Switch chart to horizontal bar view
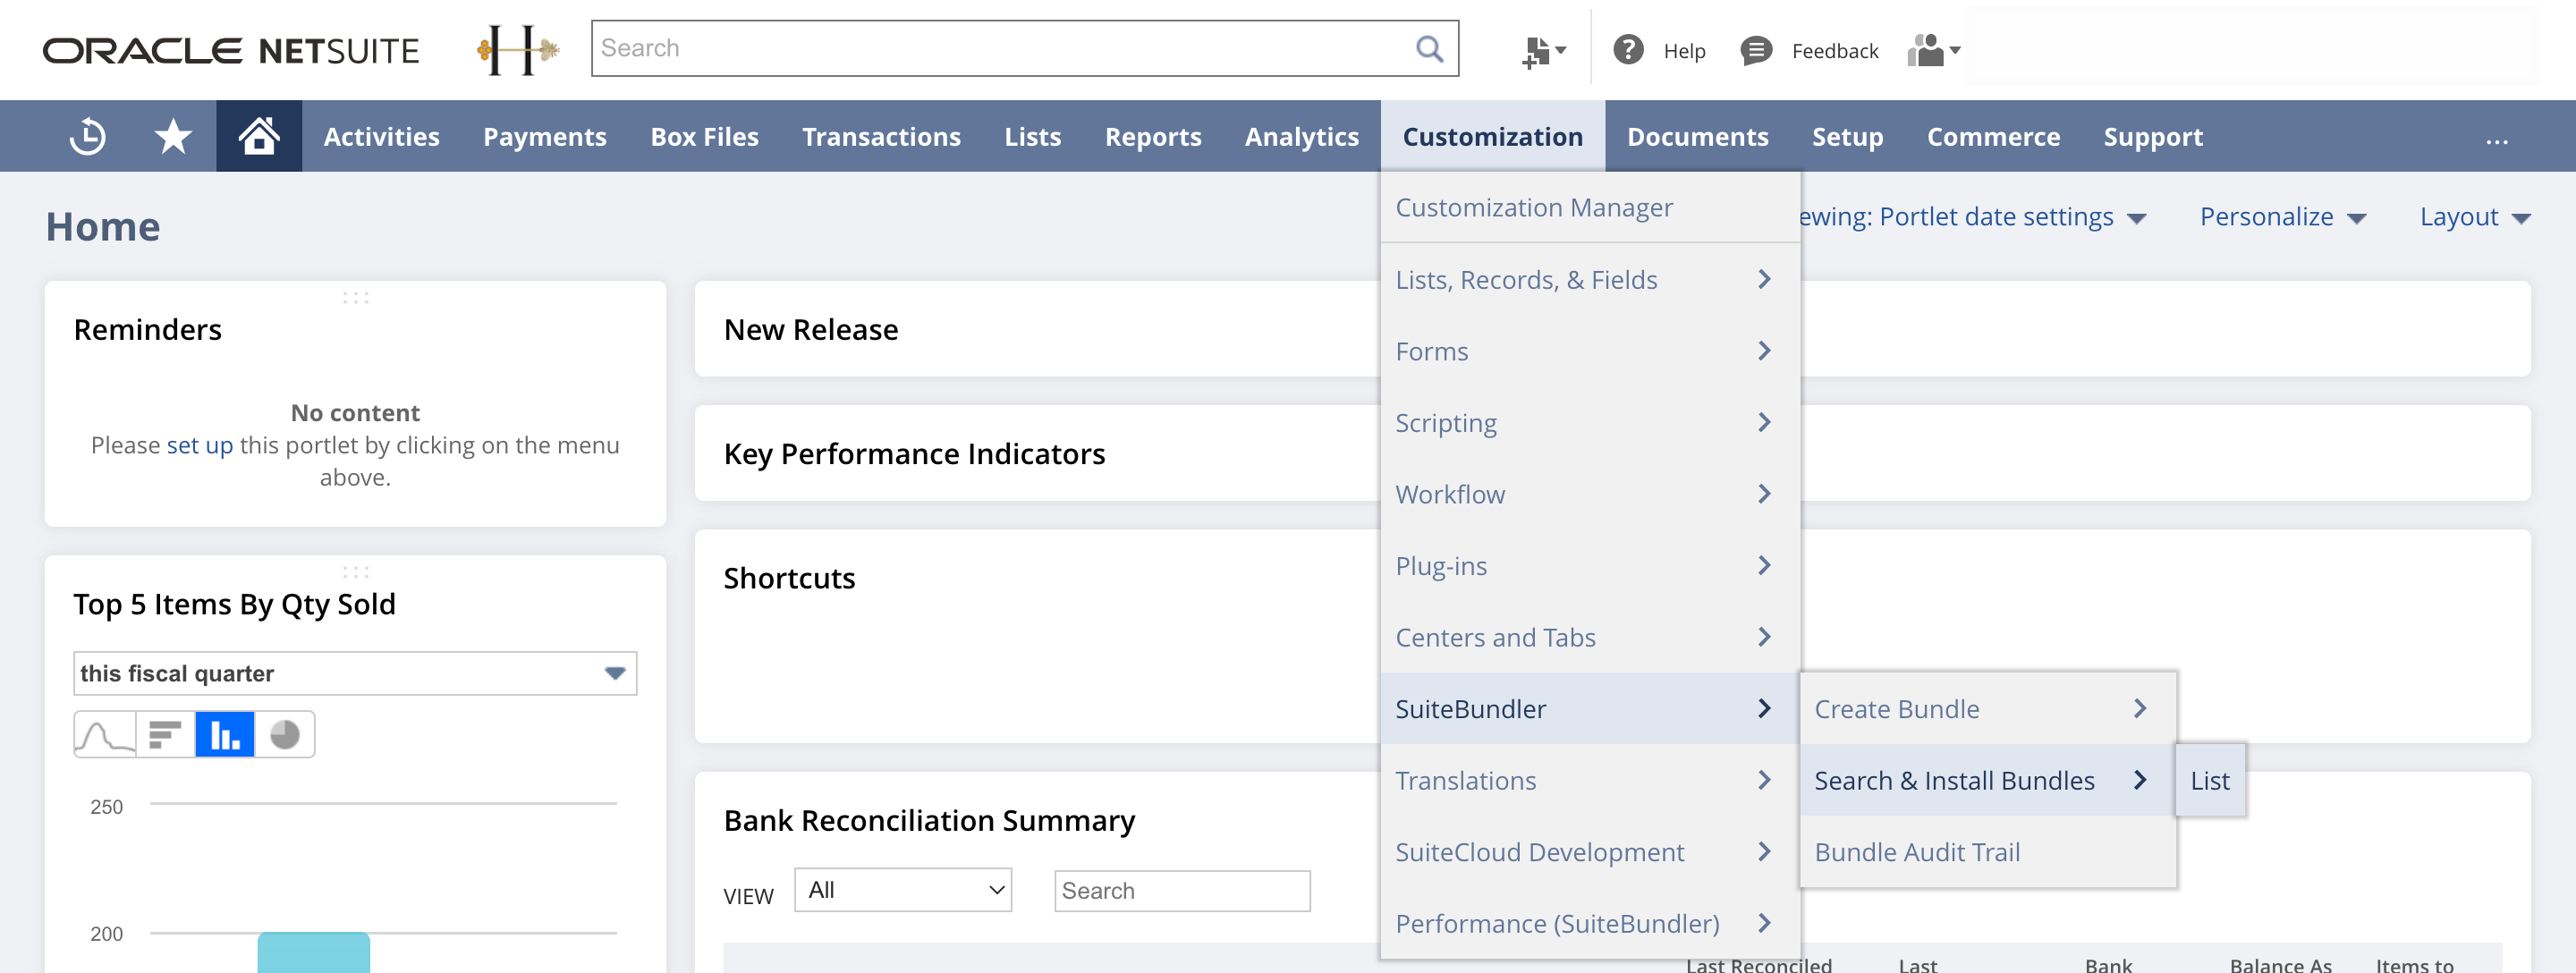The image size is (2576, 973). coord(165,735)
